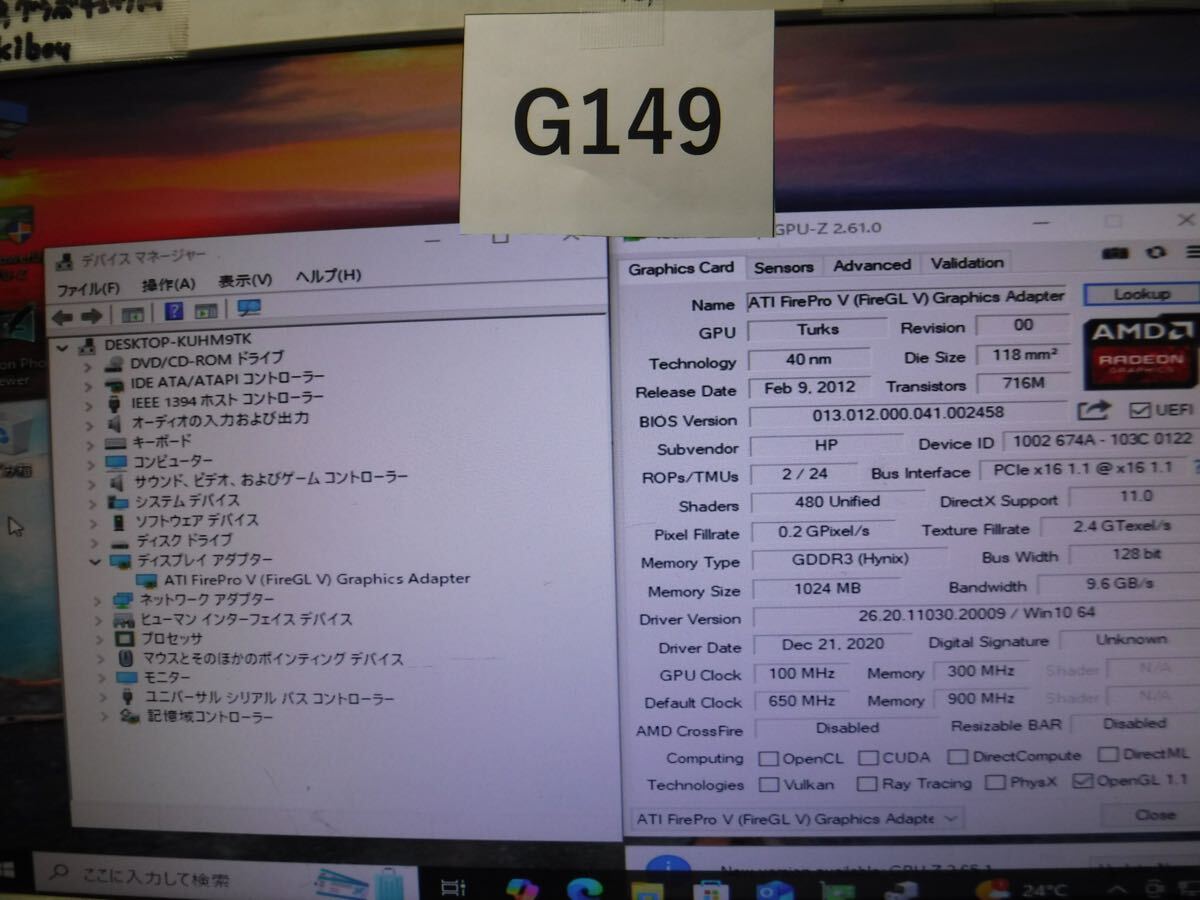Open the ヘルプ(H) menu
The width and height of the screenshot is (1200, 900).
coord(328,276)
